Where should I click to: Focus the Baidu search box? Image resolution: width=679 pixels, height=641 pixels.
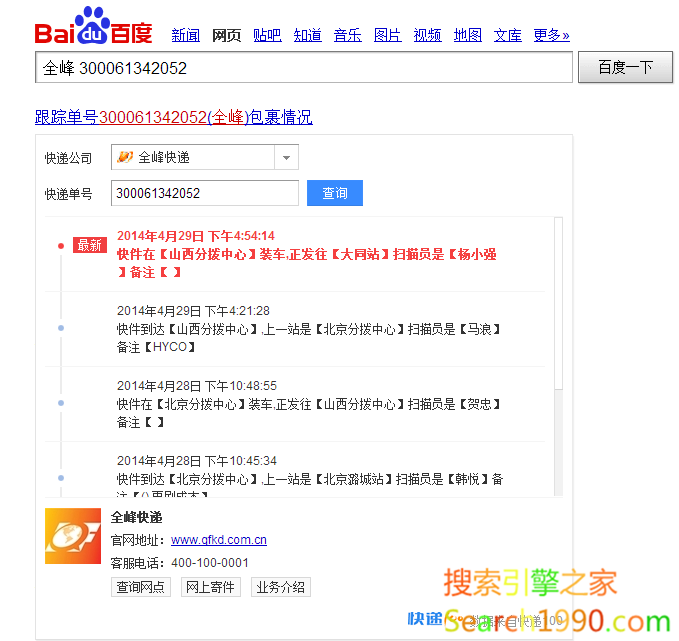(x=304, y=68)
